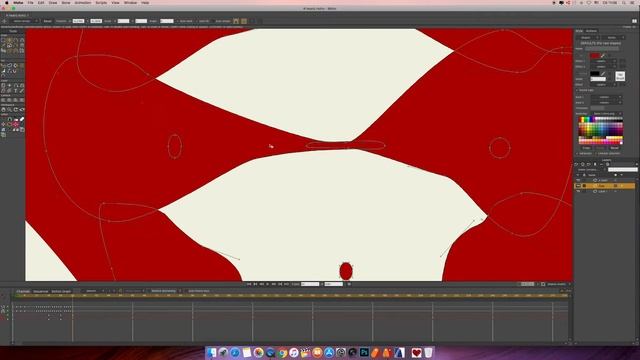Open the Styles dropdown in Style panel
Screen dimensions: 640x360
[x=613, y=38]
